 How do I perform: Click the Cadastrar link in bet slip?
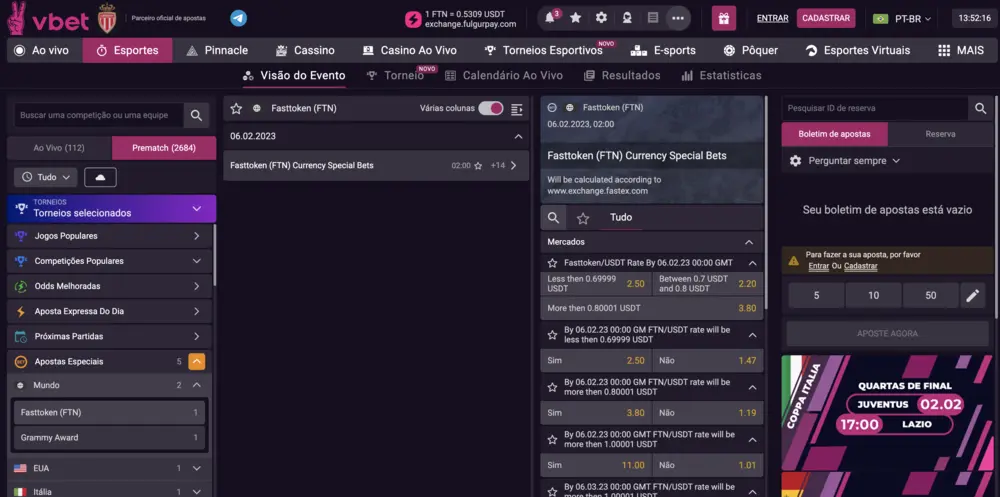[860, 265]
